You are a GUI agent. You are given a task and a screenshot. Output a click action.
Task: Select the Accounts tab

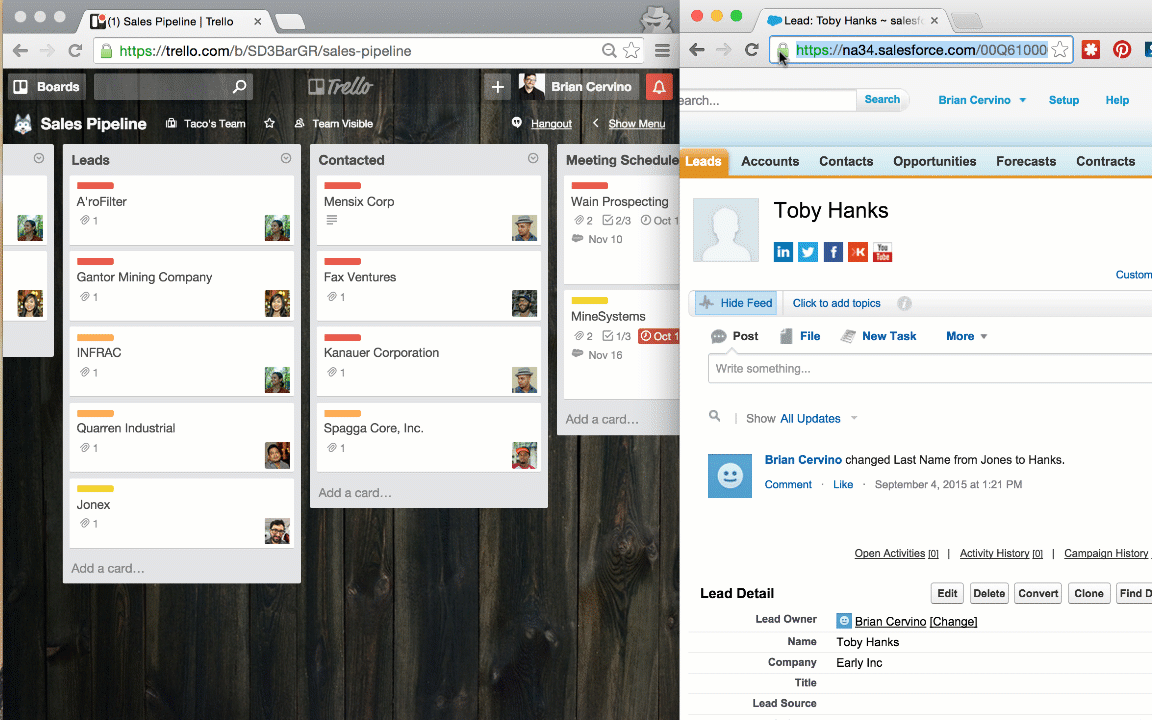(770, 162)
